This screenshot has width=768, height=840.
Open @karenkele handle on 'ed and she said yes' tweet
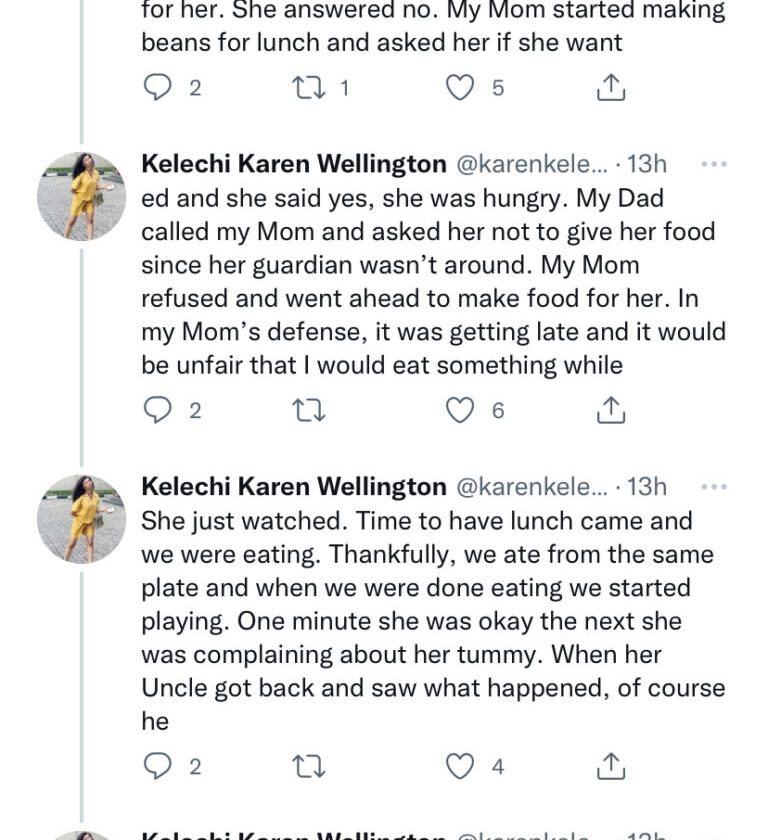pyautogui.click(x=531, y=164)
